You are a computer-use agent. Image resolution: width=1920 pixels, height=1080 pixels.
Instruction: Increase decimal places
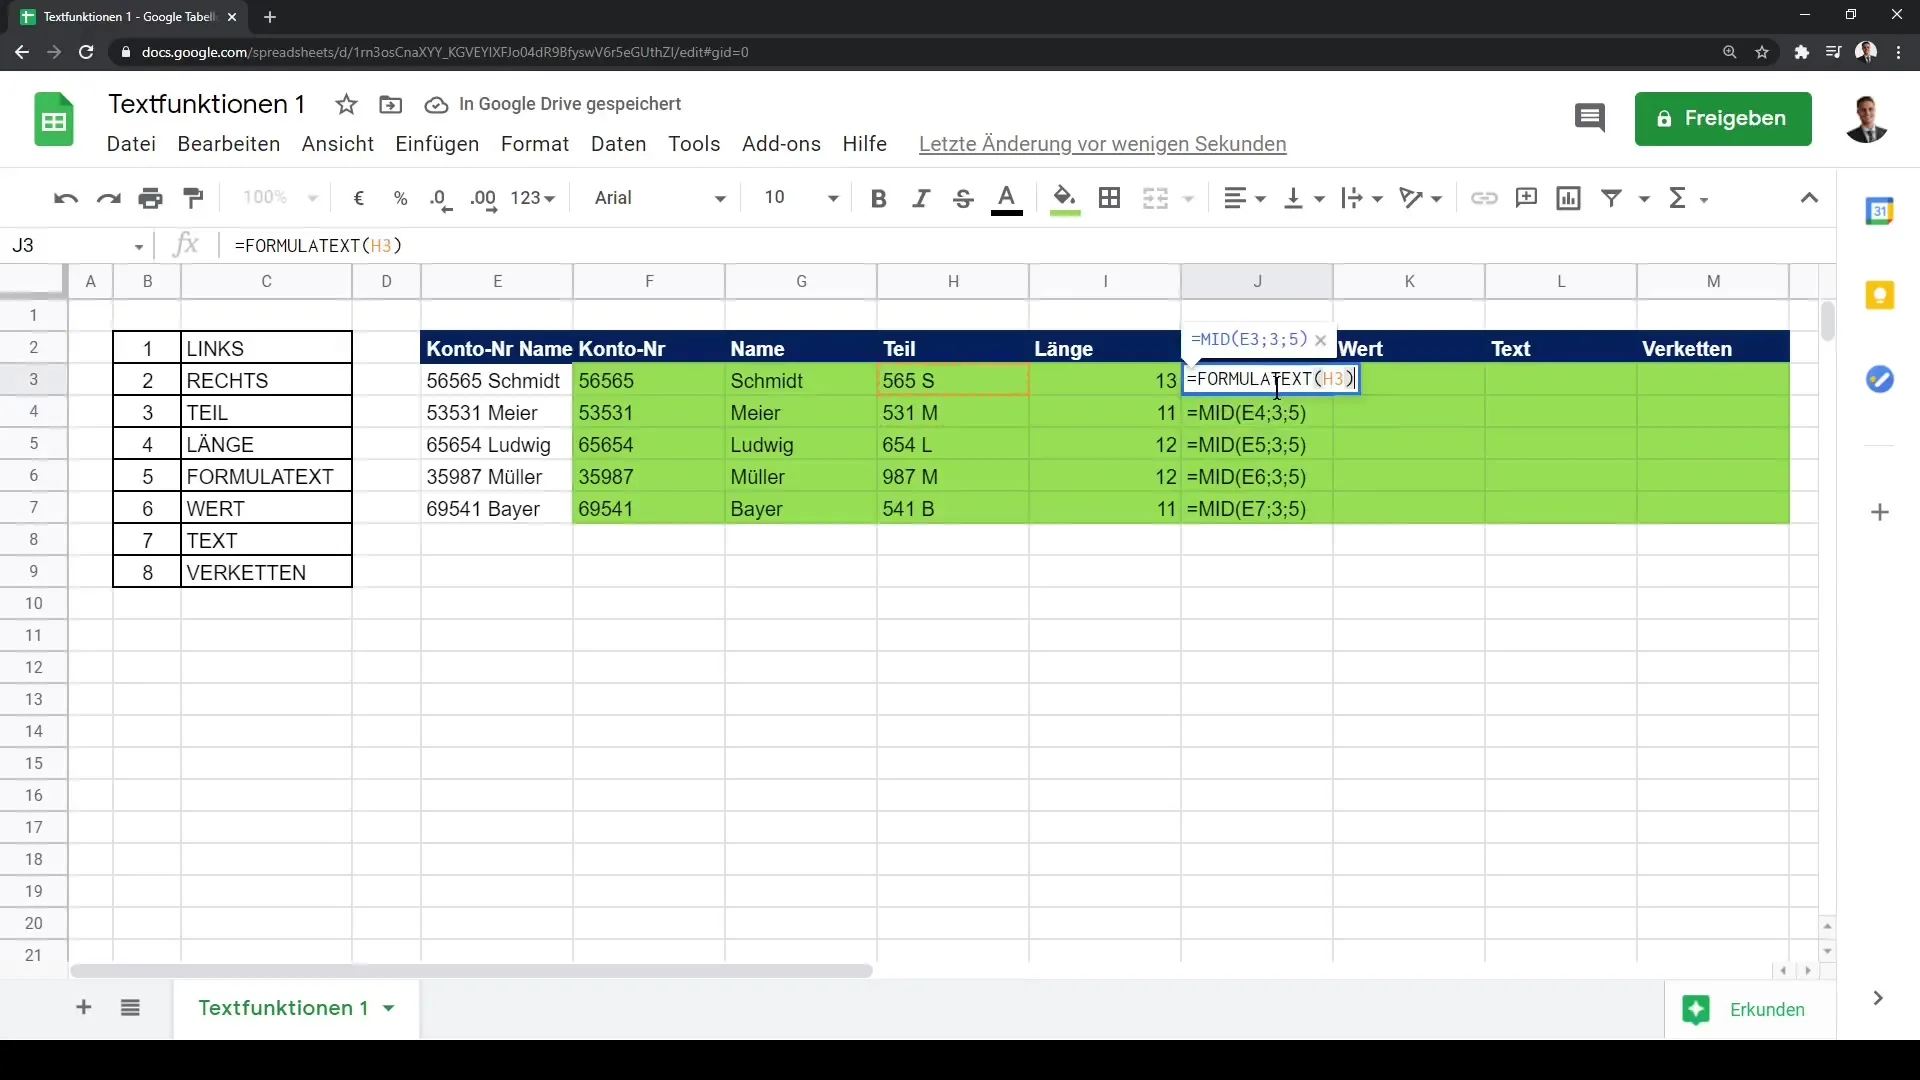483,198
